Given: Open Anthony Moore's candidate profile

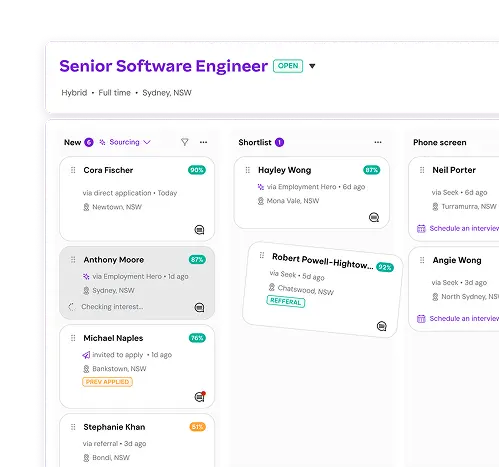Looking at the screenshot, I should click(x=114, y=260).
